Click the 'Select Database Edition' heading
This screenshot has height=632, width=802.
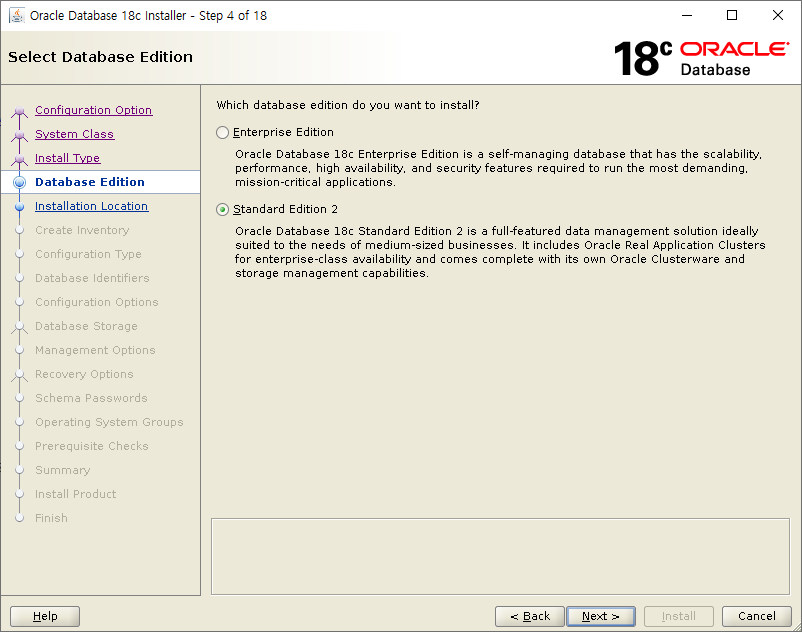click(100, 57)
